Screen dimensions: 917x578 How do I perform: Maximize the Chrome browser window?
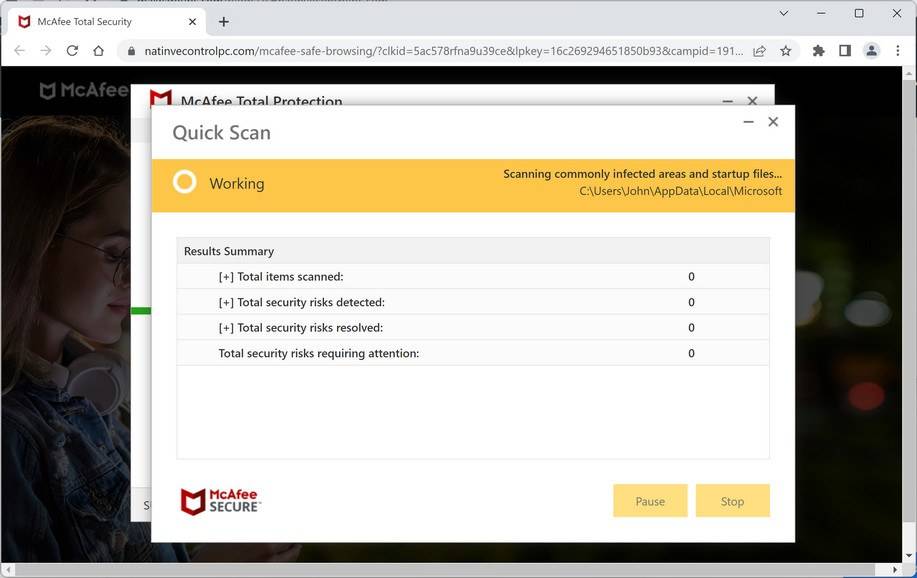click(859, 13)
